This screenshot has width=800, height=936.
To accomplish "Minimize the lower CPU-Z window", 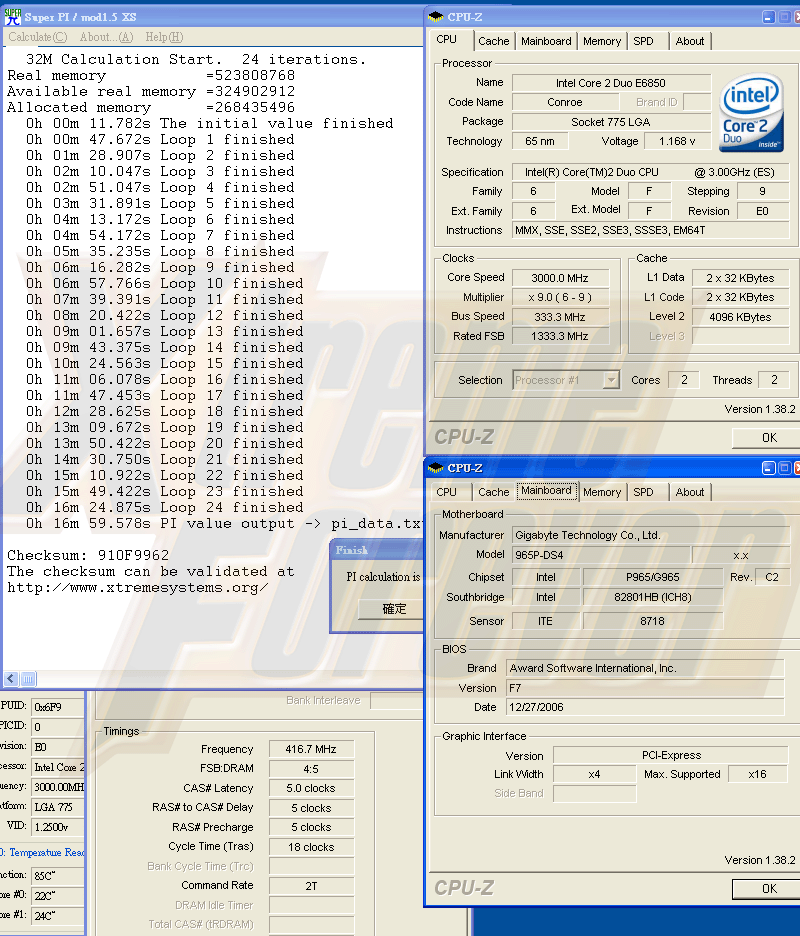I will click(x=768, y=468).
